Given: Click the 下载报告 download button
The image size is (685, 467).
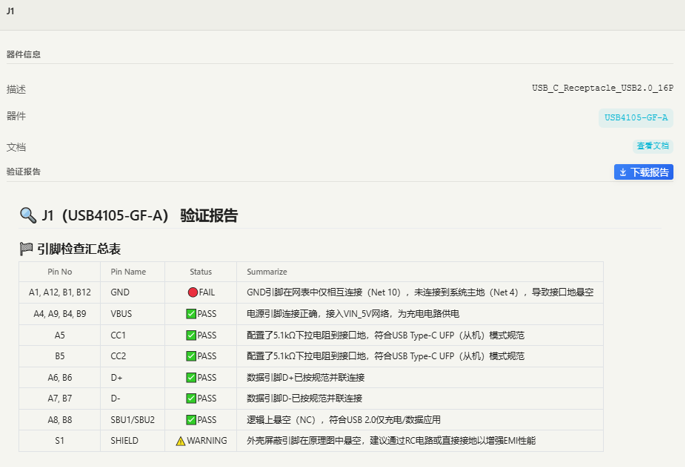Looking at the screenshot, I should click(x=643, y=172).
